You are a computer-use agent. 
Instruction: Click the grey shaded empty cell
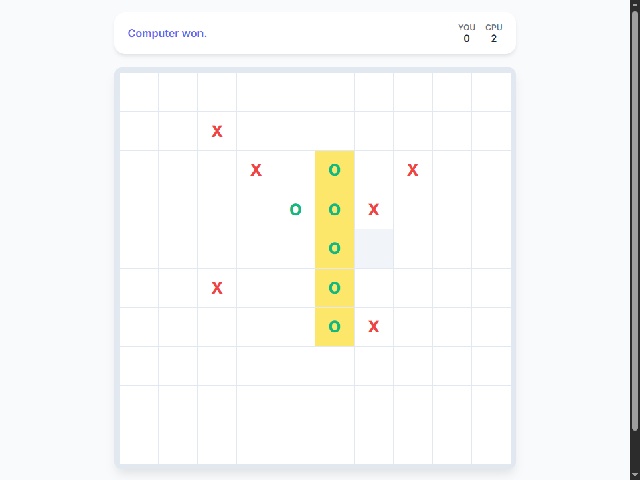(373, 248)
